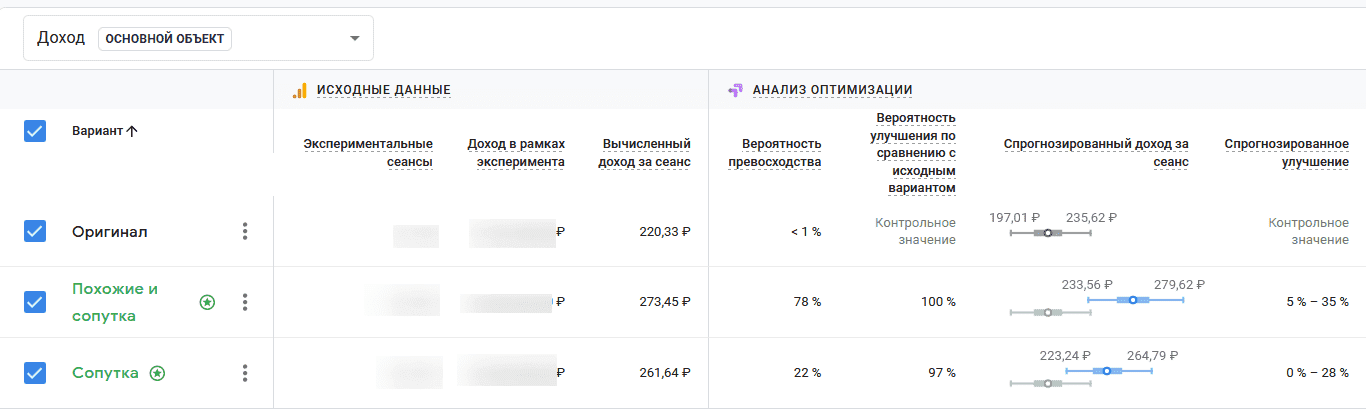Click the gray box plot in Оригинал row
1366x411 pixels.
click(x=1050, y=233)
